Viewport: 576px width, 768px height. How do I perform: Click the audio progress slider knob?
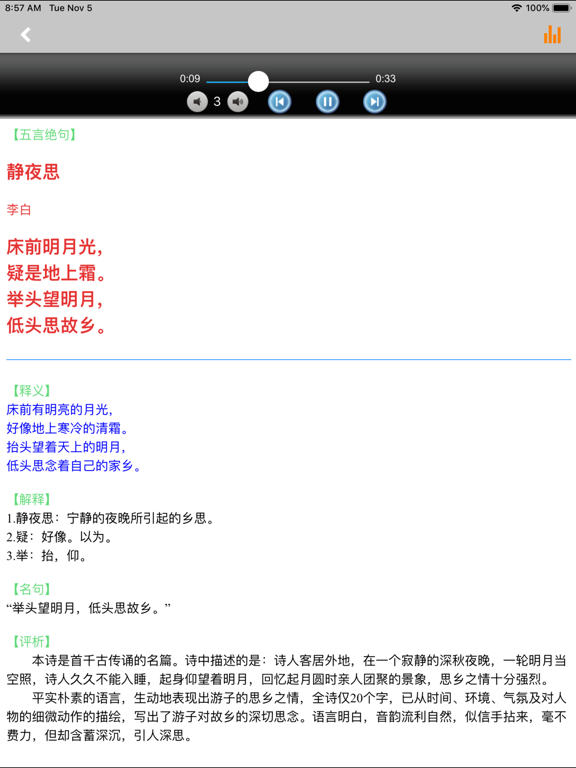pos(258,81)
